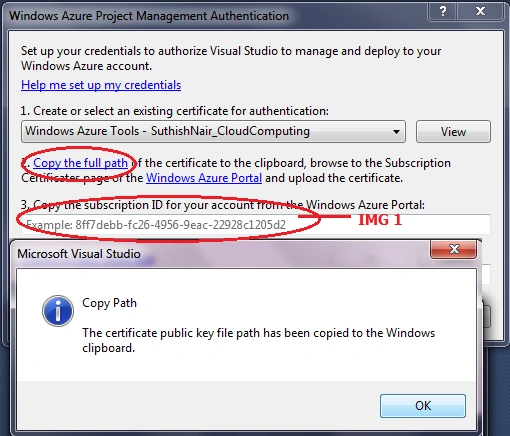This screenshot has height=436, width=510.
Task: Select the SuthishNair_CloudComputing certificate combo box text
Action: pos(167,131)
